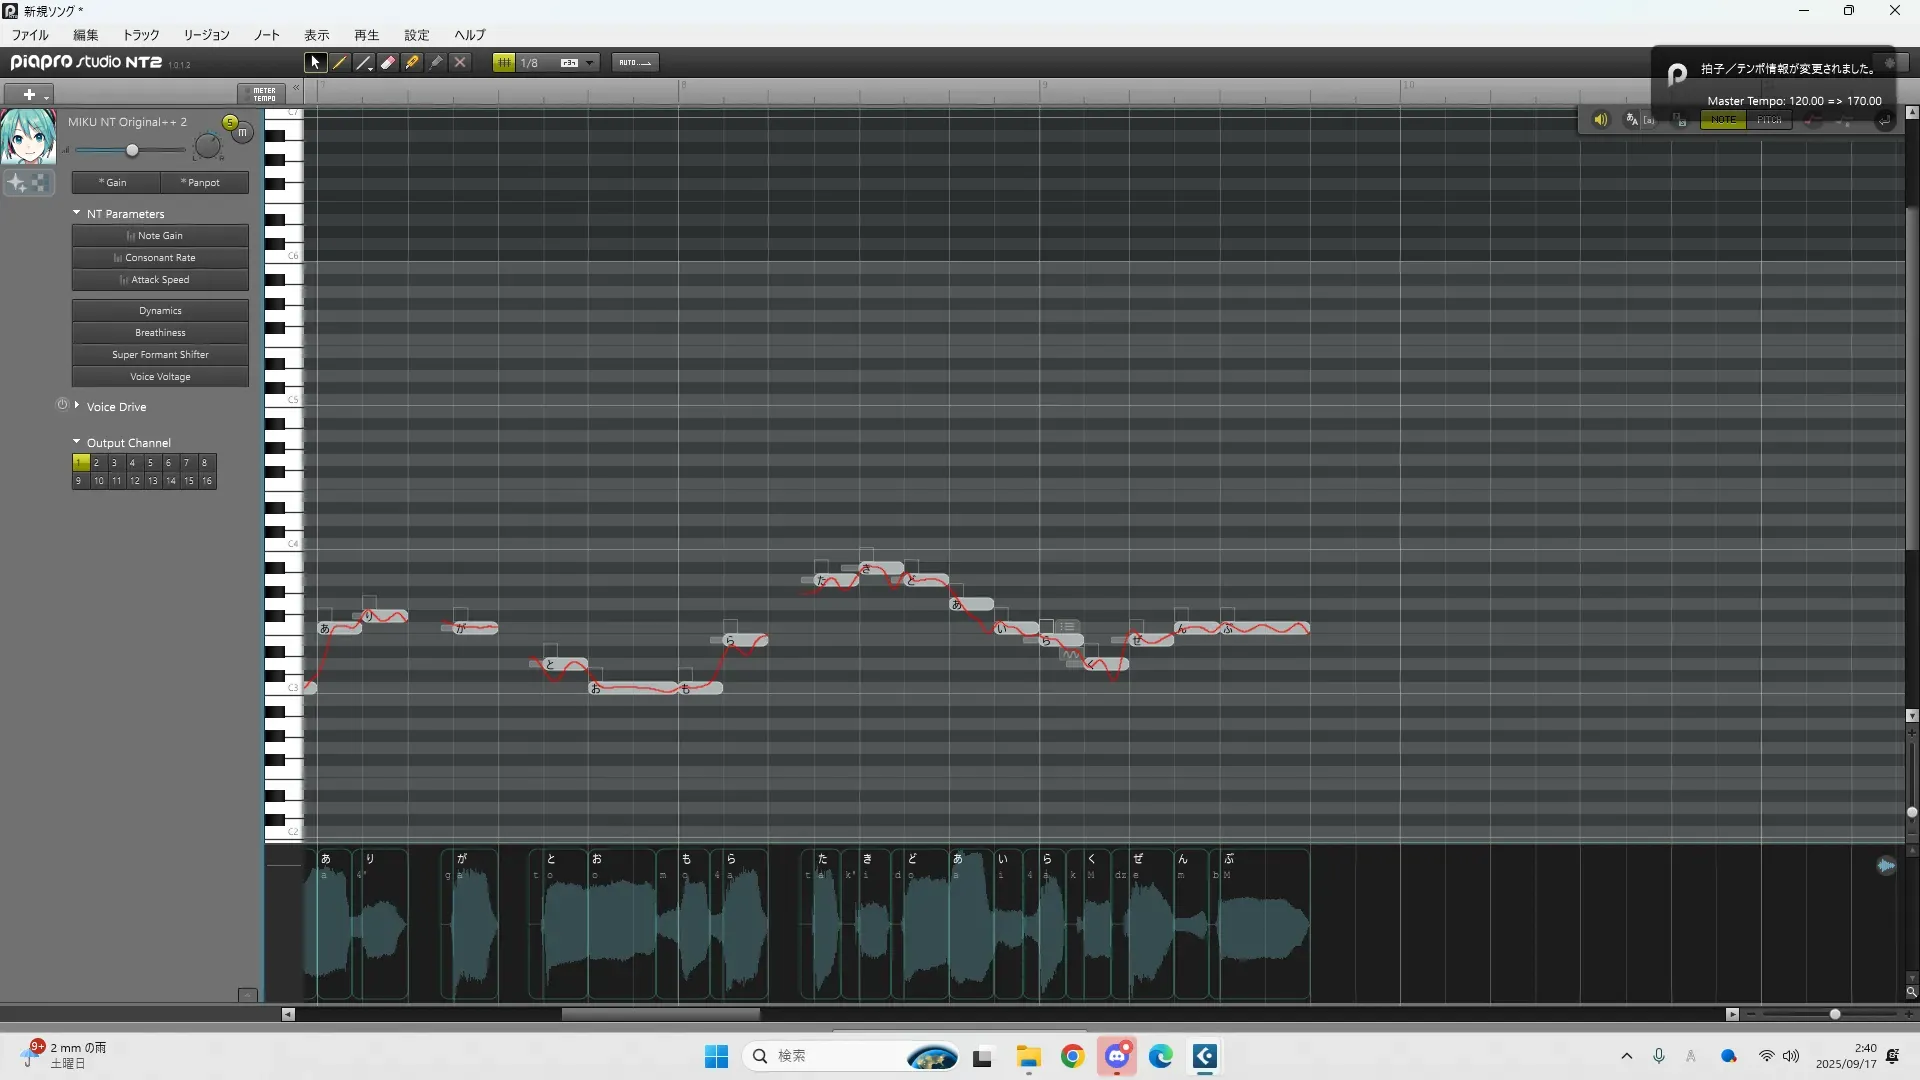
Task: Toggle the track solo S button
Action: tap(230, 122)
